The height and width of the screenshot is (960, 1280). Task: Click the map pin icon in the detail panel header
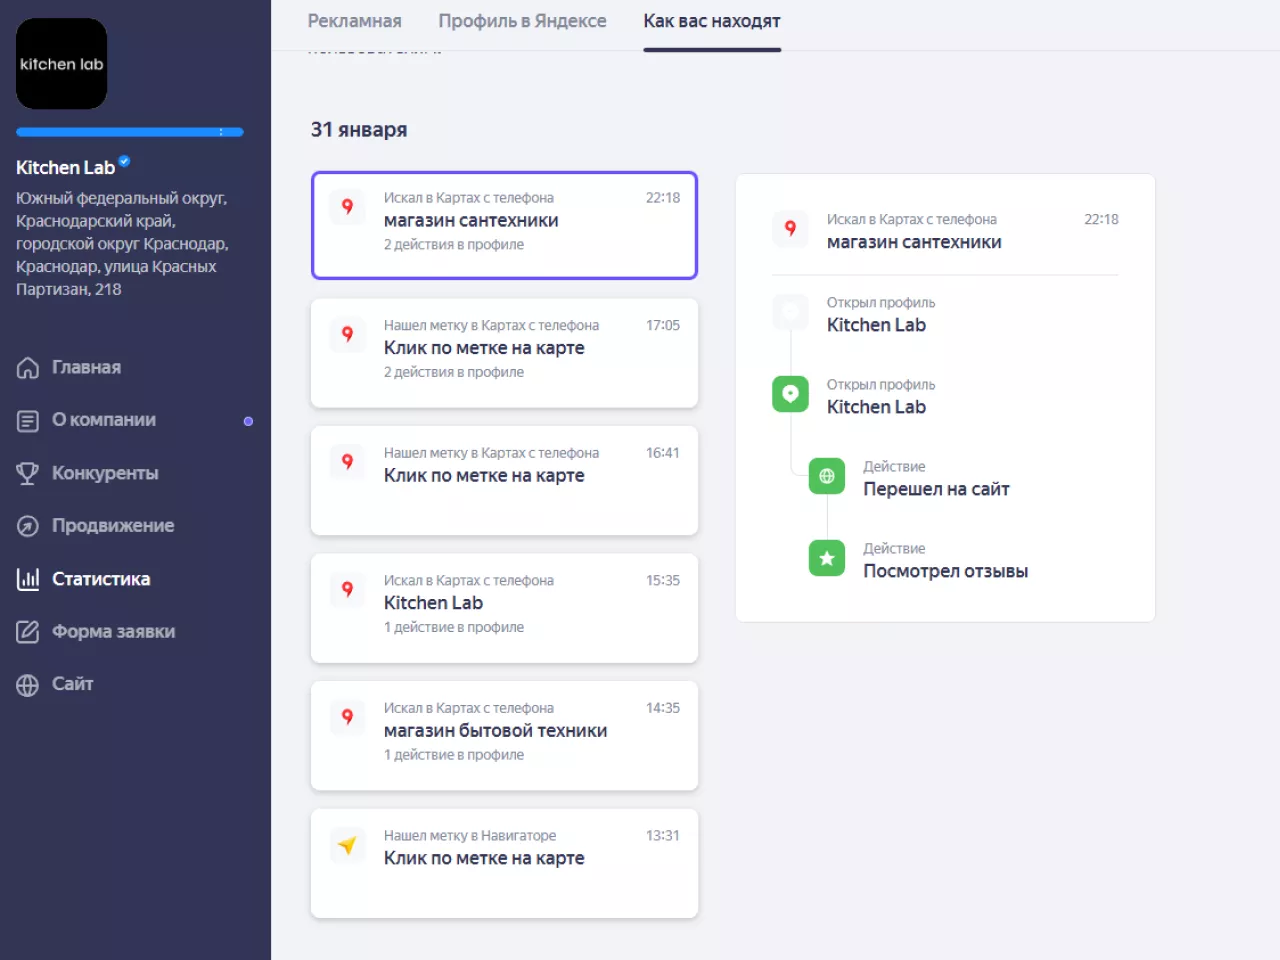790,229
